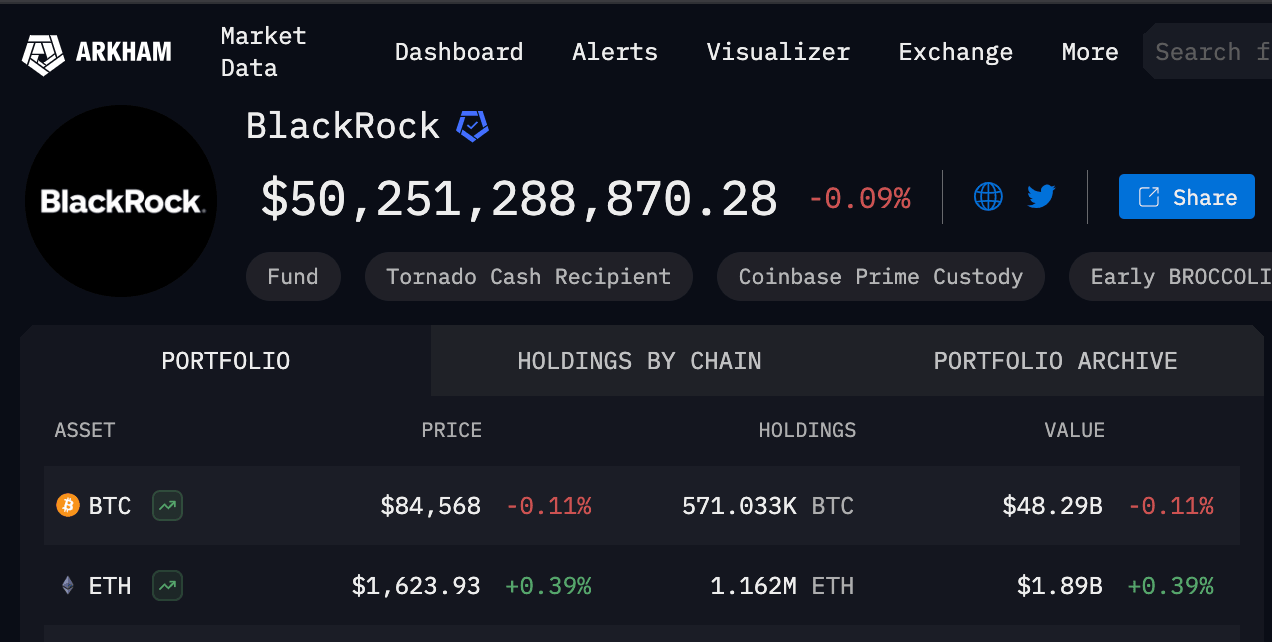The image size is (1272, 642).
Task: Open the Alerts section
Action: (x=614, y=52)
